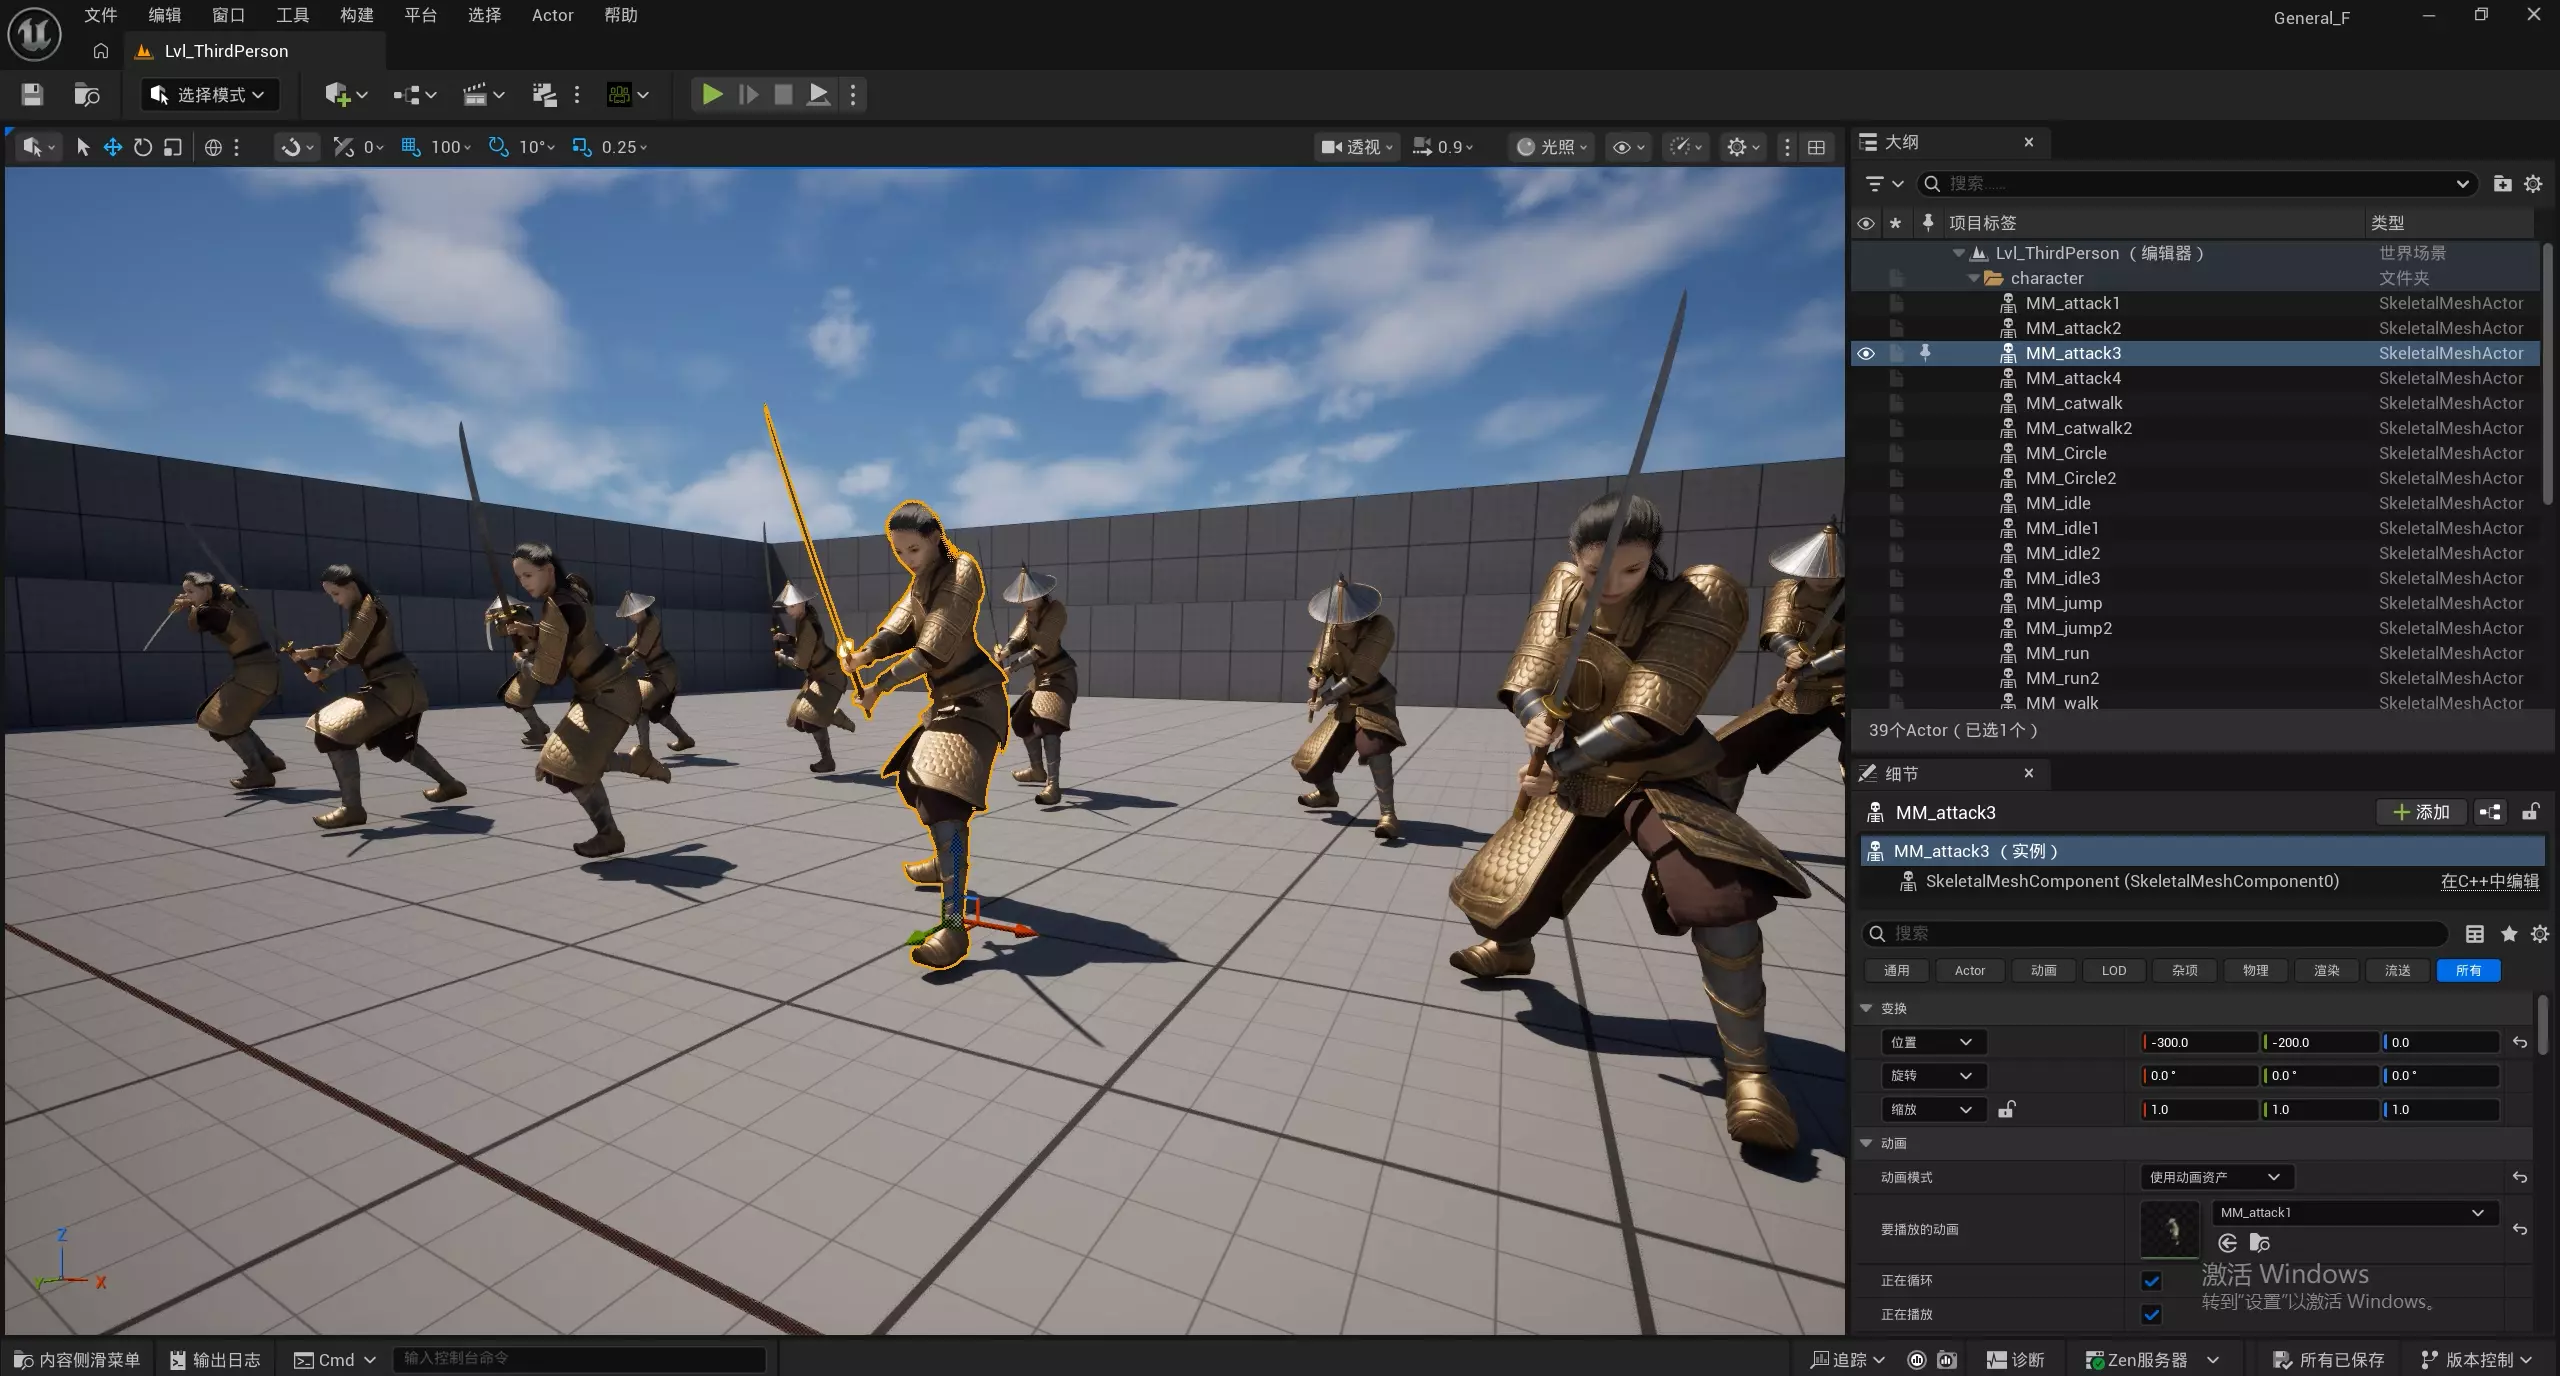Select the rotate transform tool
The width and height of the screenshot is (2560, 1376).
coord(143,147)
